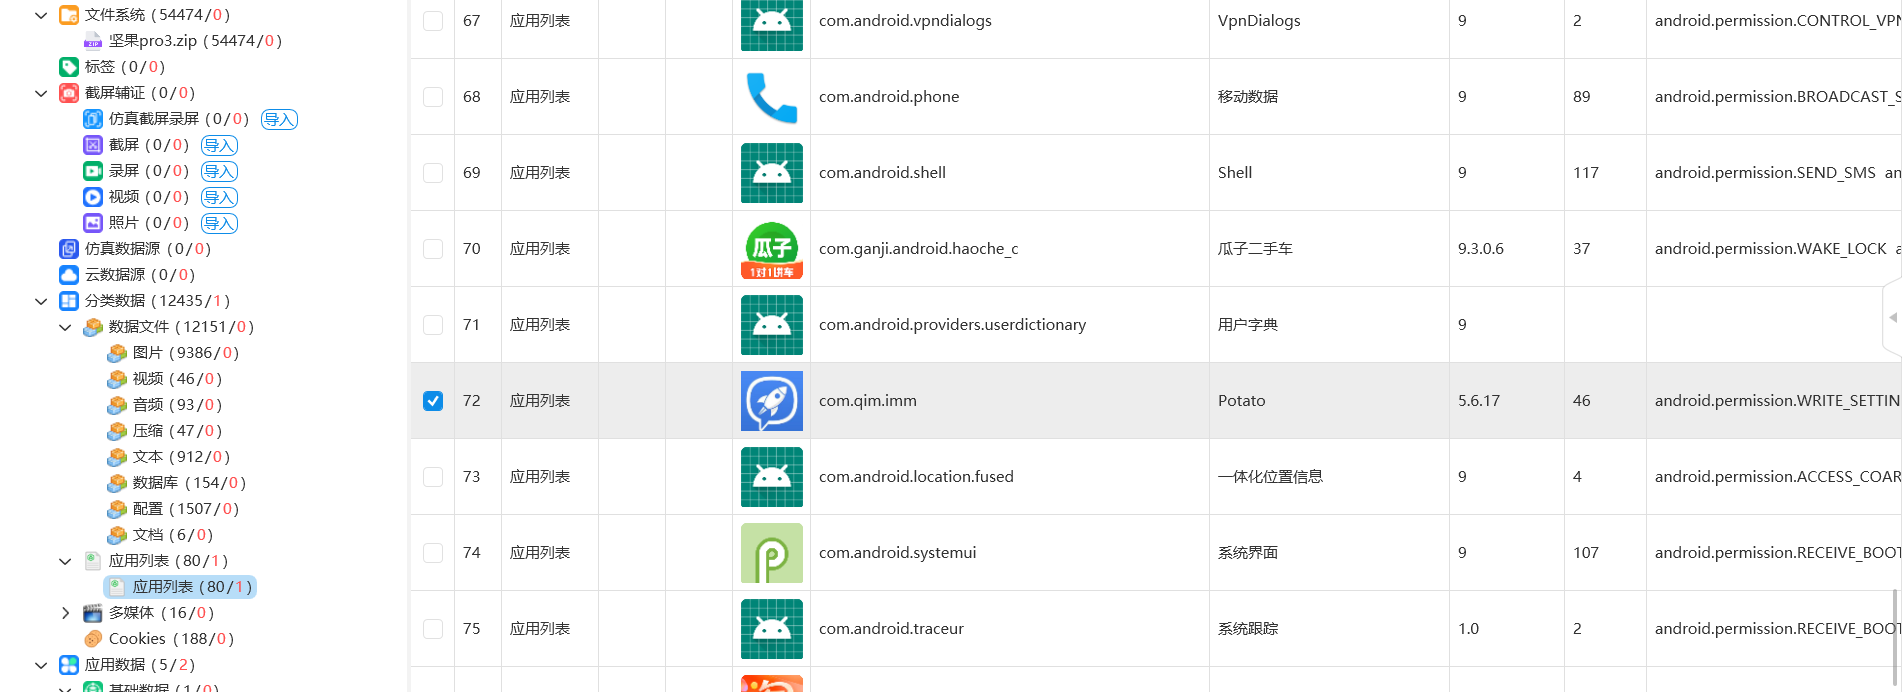Screen dimensions: 1902x692
Task: Click the 仿真数据源 icon
Action: pyautogui.click(x=69, y=249)
